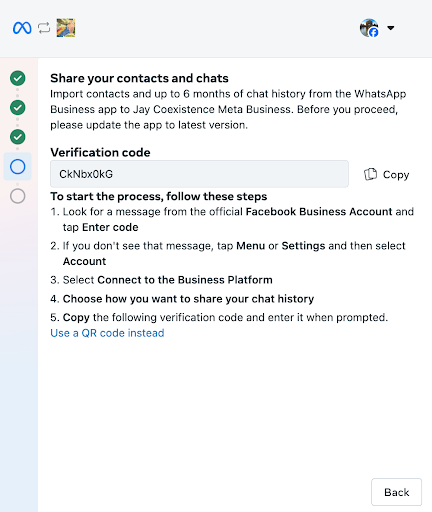Click the swap arrows icon beside Meta logo
The height and width of the screenshot is (512, 432).
pyautogui.click(x=44, y=28)
